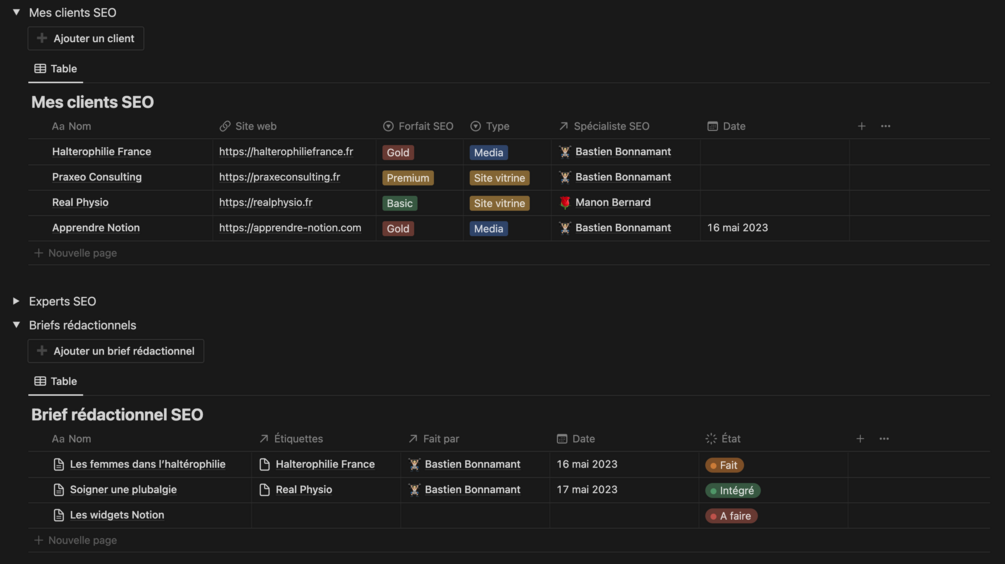Open the Spécialiste SEO column header
This screenshot has width=1005, height=564.
point(604,126)
